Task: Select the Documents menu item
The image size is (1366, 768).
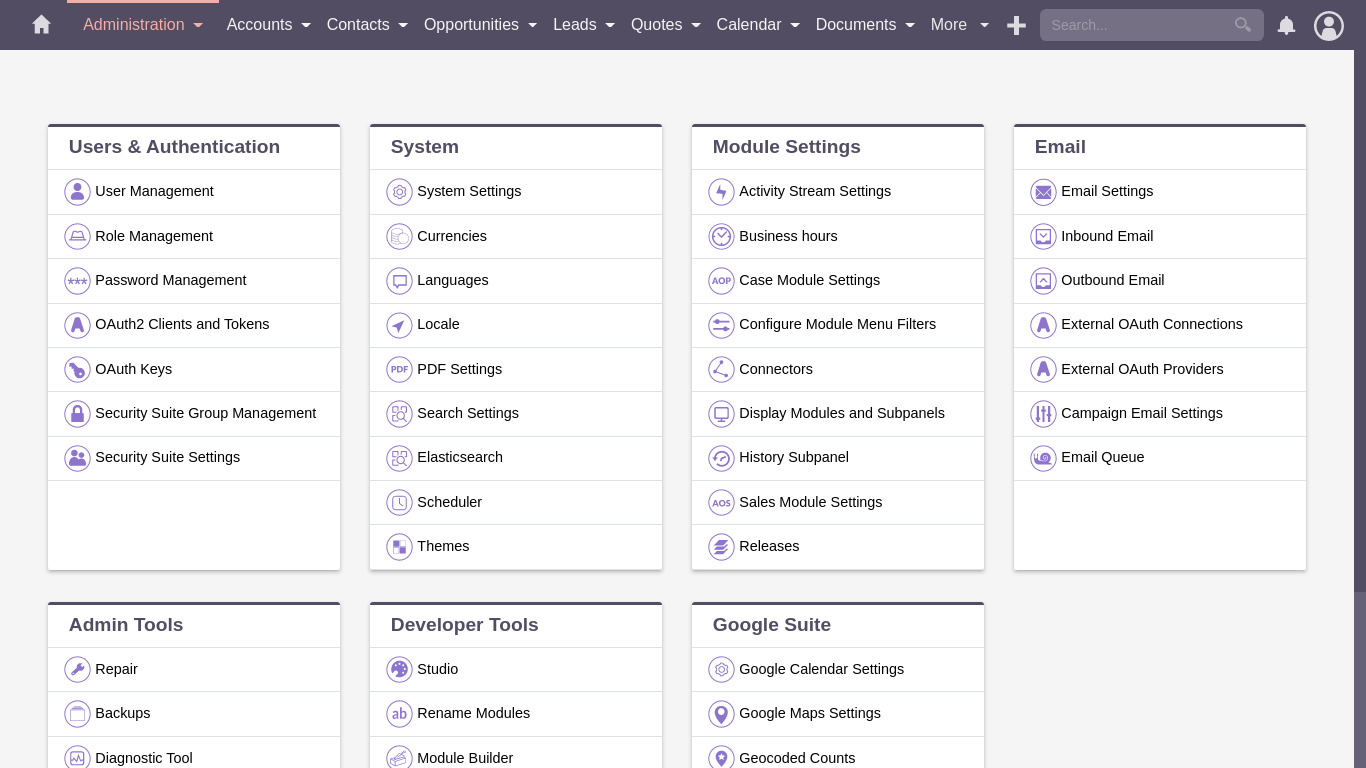Action: click(855, 25)
